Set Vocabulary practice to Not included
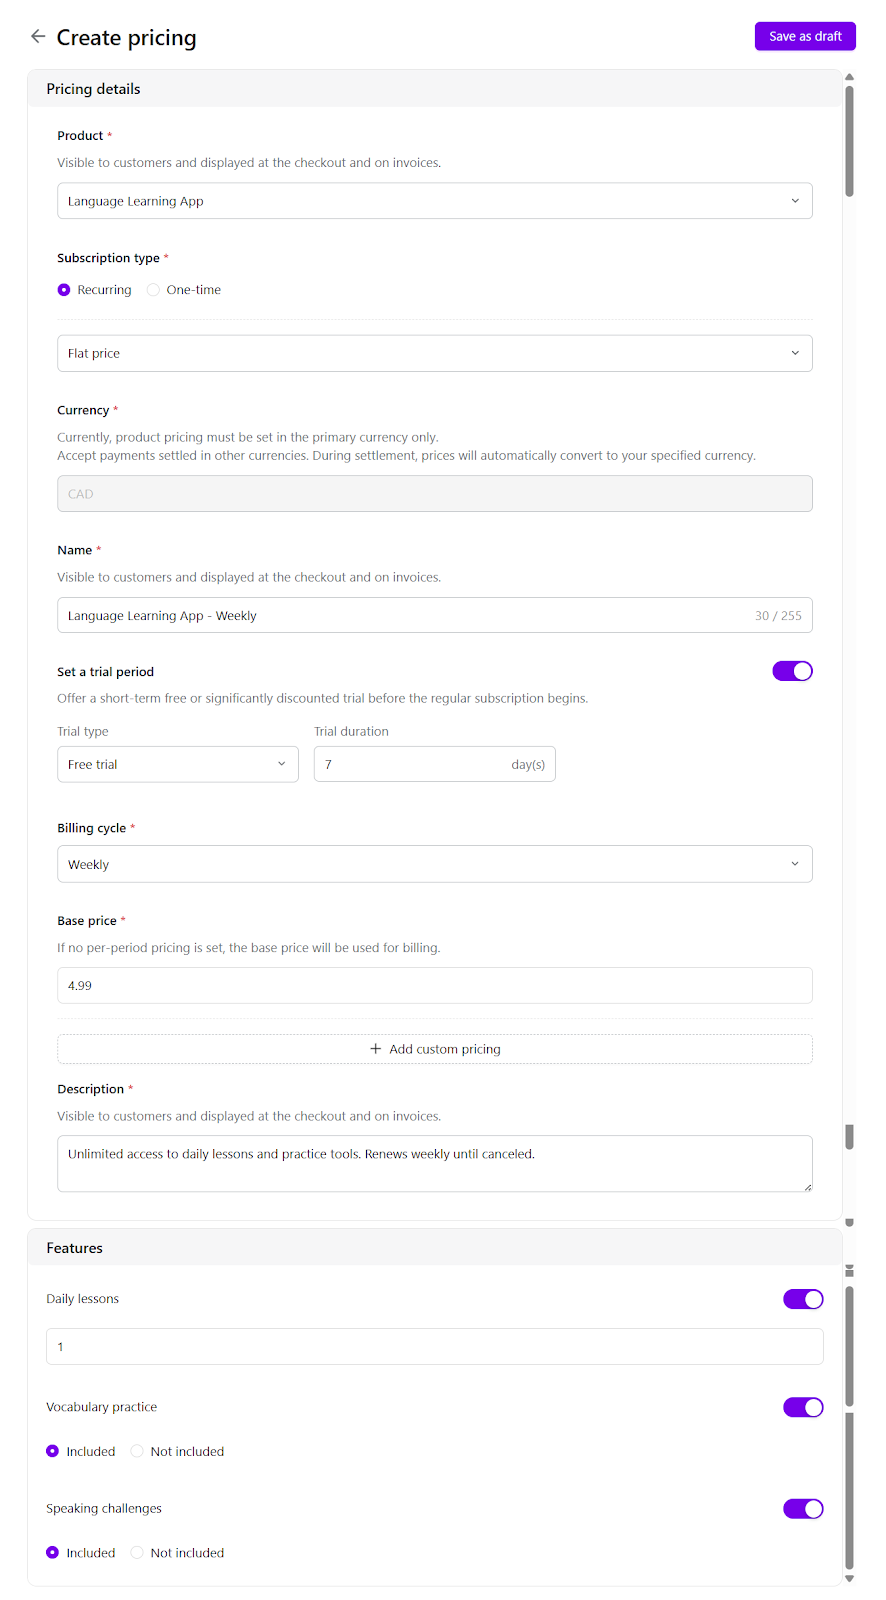The width and height of the screenshot is (886, 1600). click(137, 1452)
